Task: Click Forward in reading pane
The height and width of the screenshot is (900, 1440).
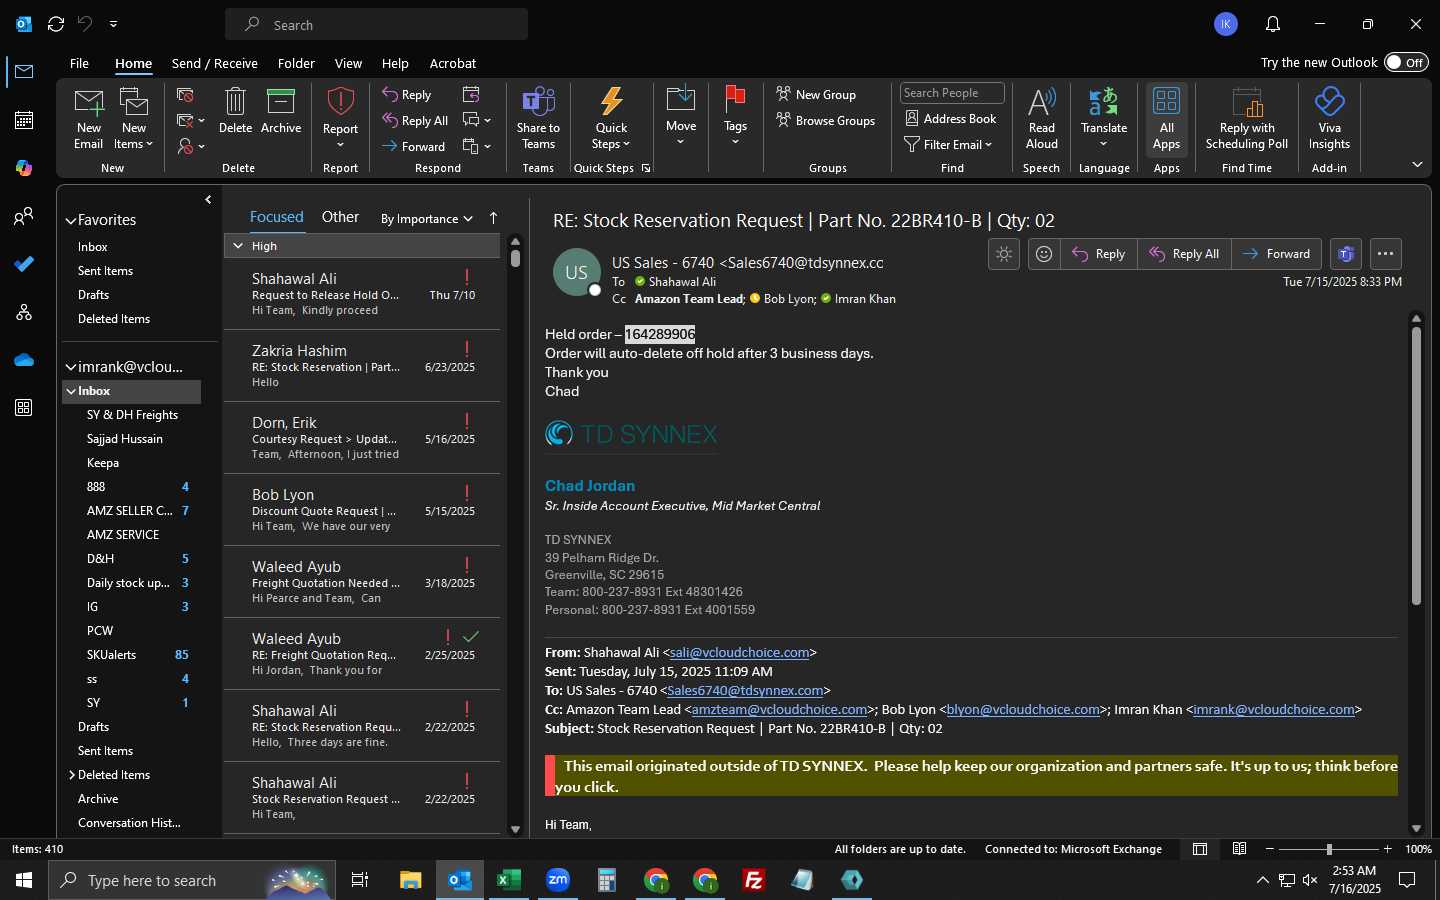Action: pos(1276,254)
